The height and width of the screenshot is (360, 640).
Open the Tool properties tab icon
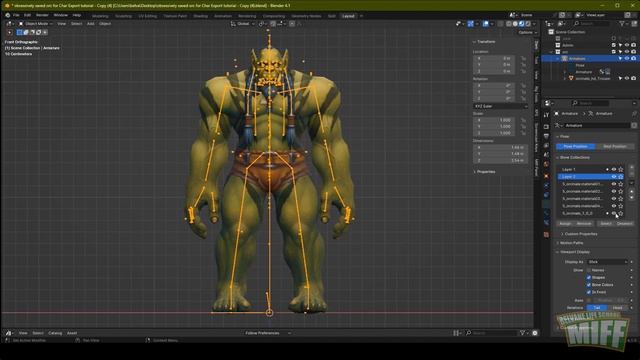[547, 115]
